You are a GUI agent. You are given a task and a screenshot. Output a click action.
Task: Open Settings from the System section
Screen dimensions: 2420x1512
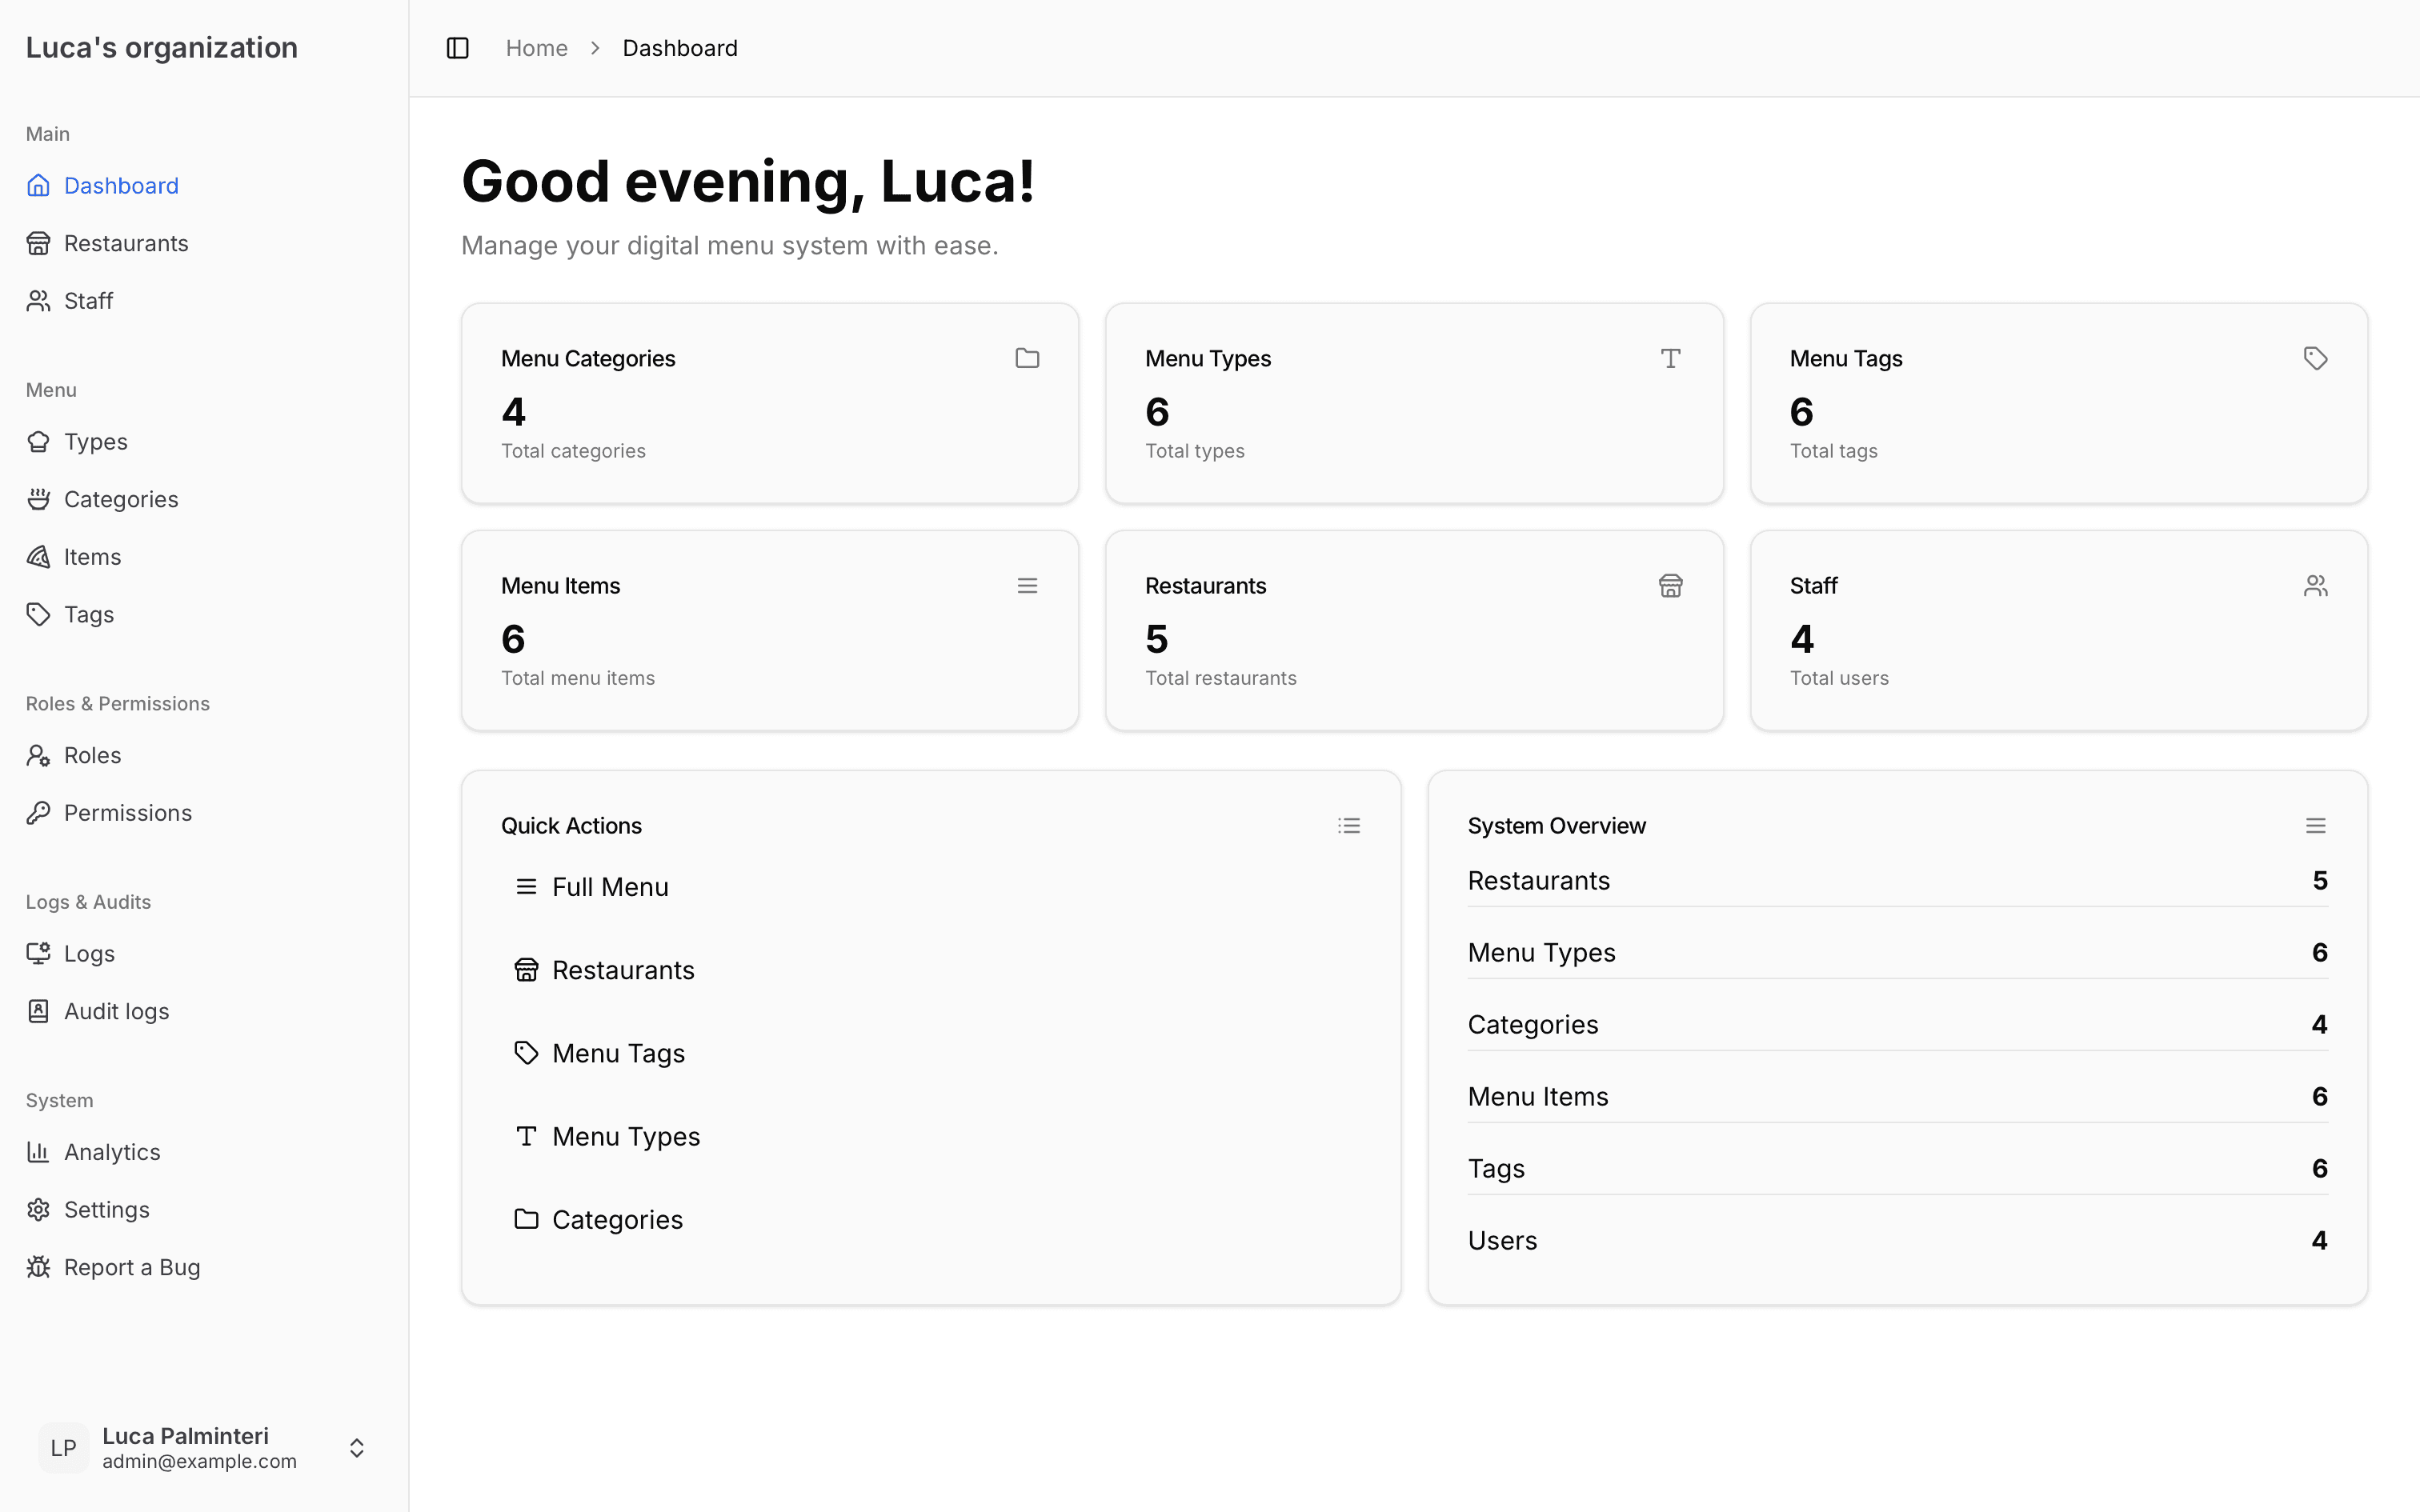pyautogui.click(x=106, y=1209)
